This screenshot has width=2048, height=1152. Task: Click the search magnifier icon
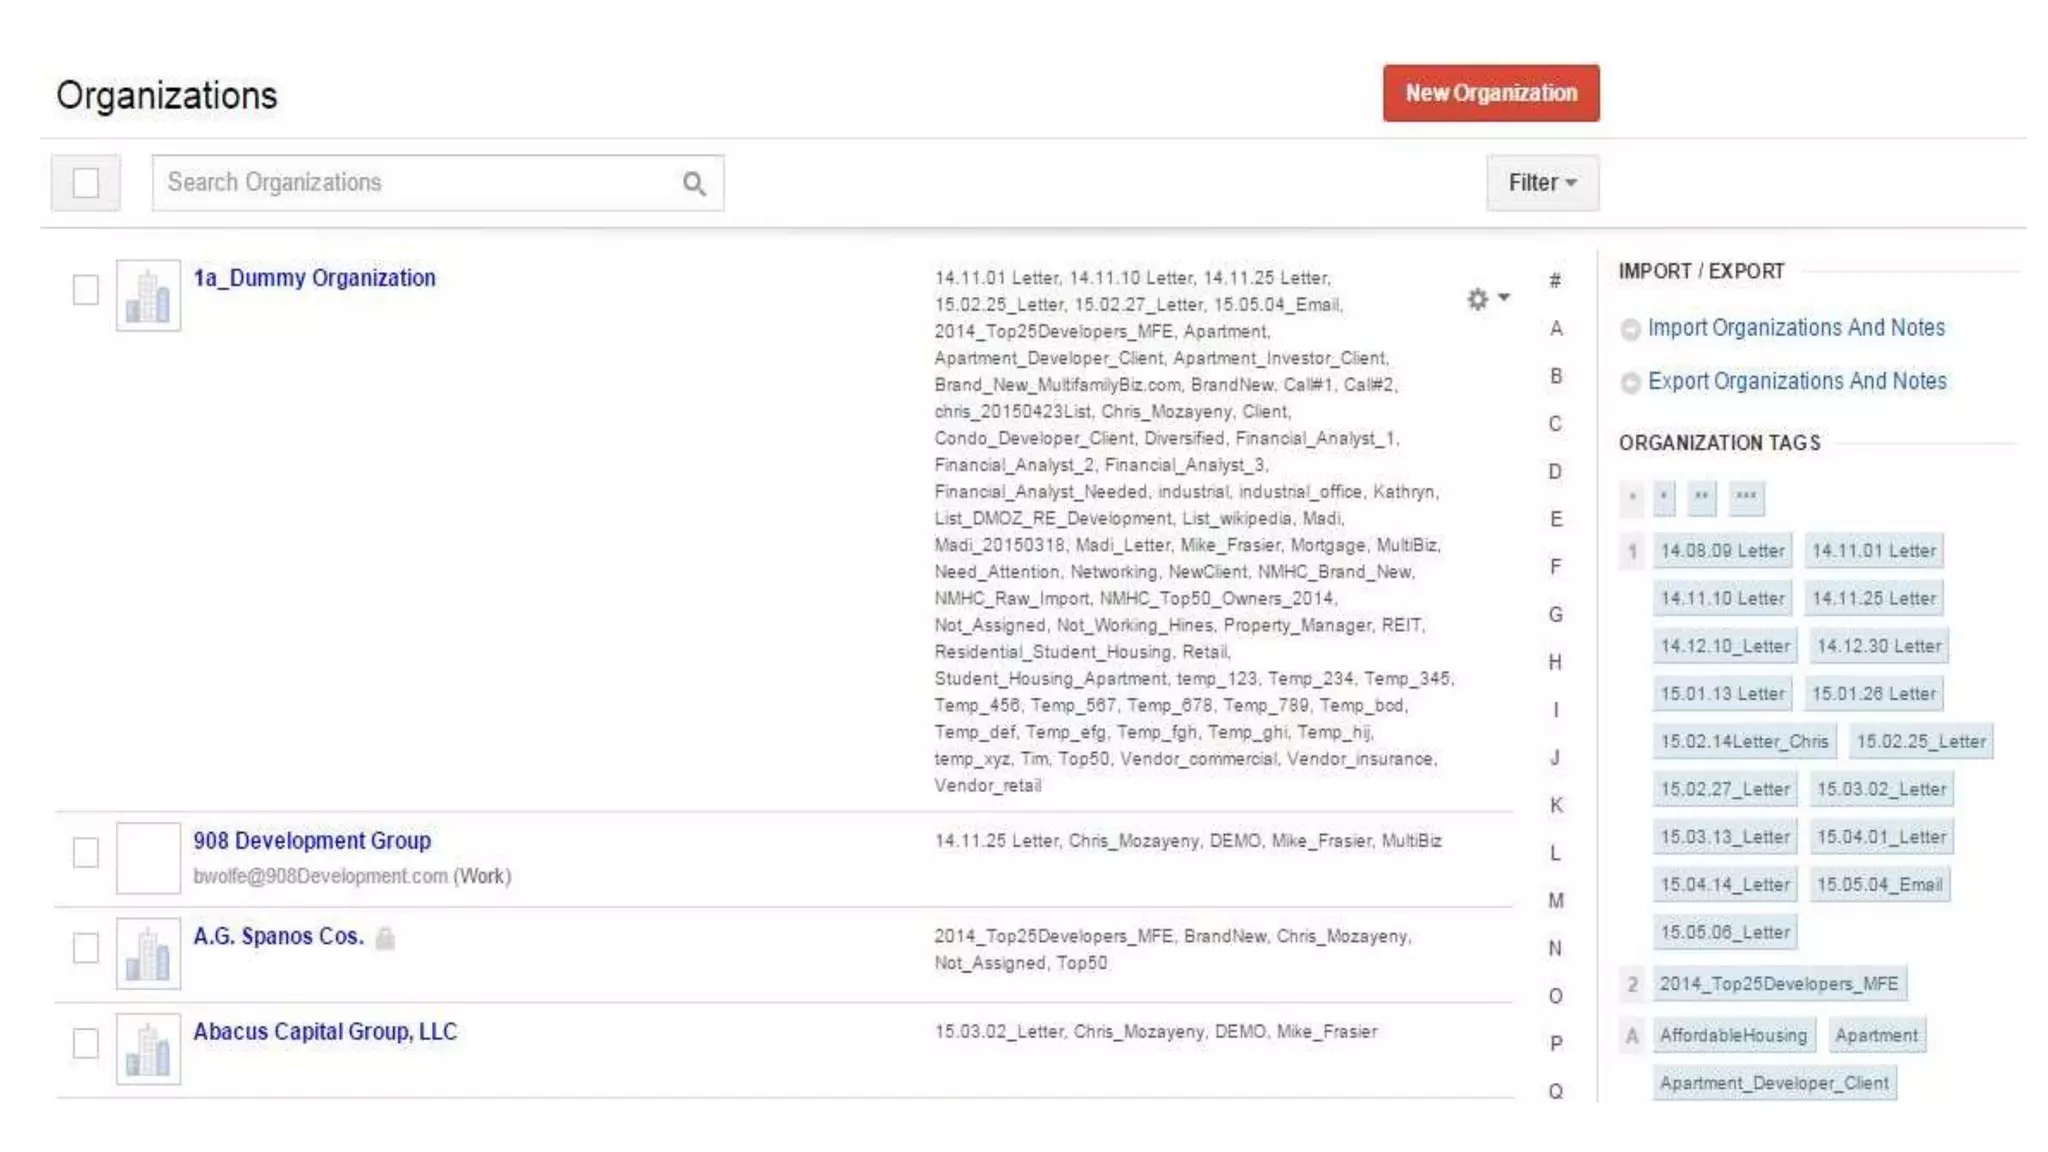point(694,183)
